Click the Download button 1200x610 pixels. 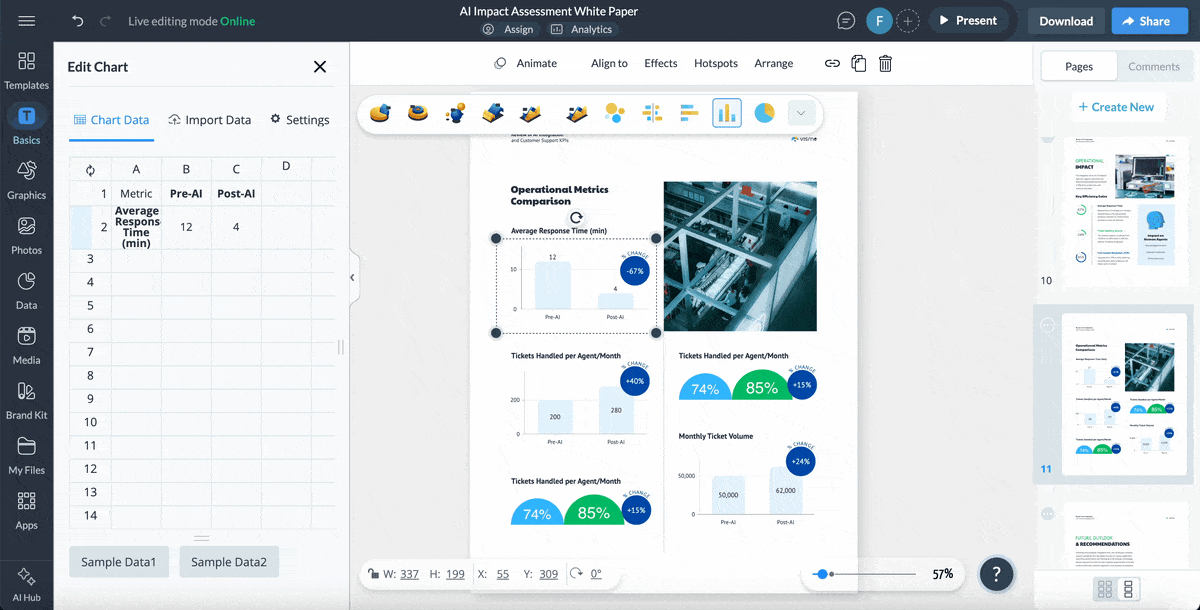pos(1066,20)
